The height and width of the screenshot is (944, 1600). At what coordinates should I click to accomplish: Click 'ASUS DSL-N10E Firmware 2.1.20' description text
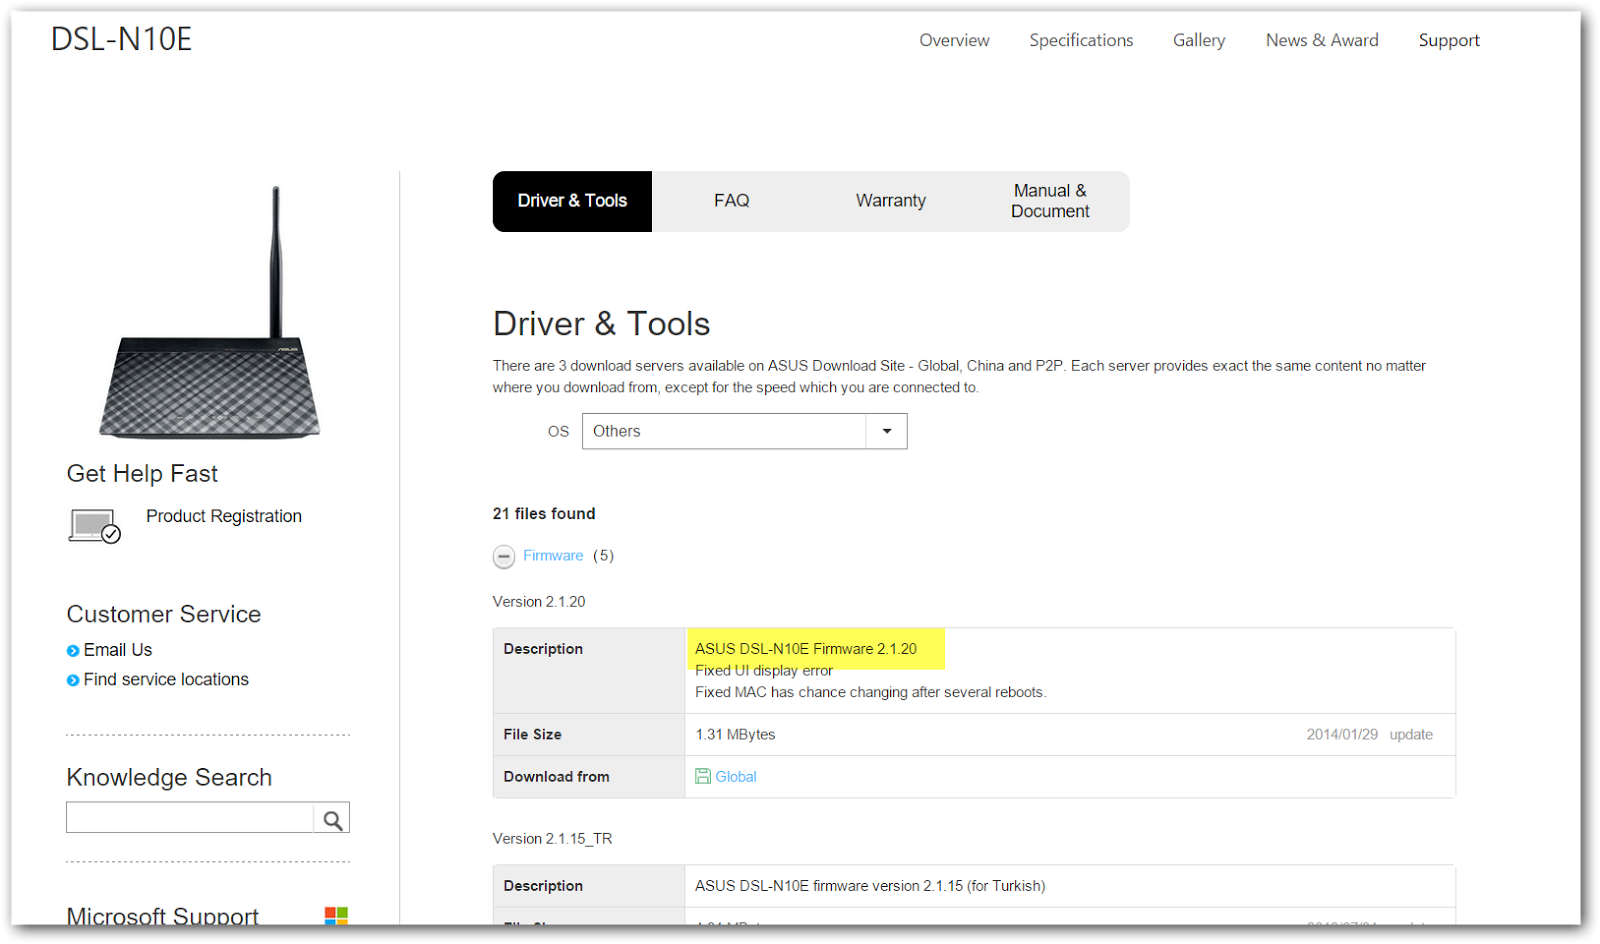(x=806, y=649)
